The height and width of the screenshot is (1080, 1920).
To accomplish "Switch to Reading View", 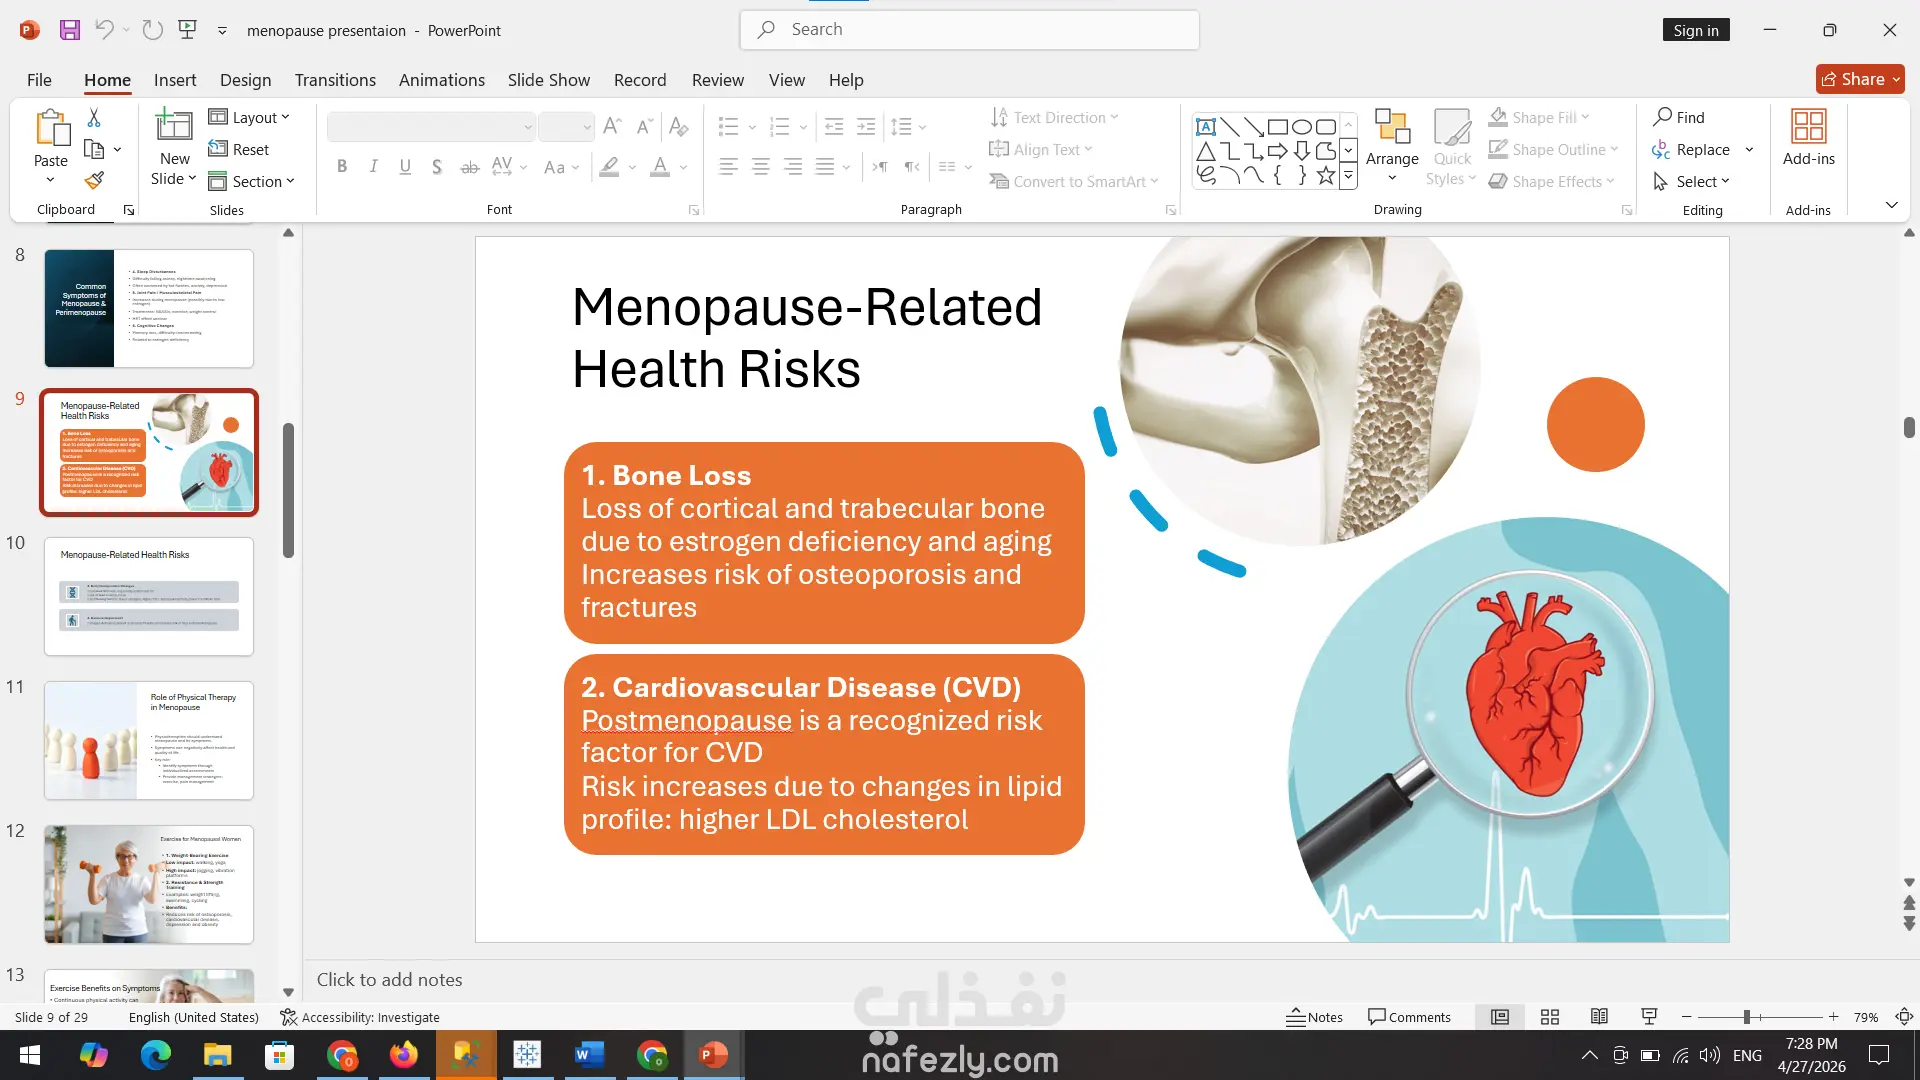I will pos(1599,1017).
